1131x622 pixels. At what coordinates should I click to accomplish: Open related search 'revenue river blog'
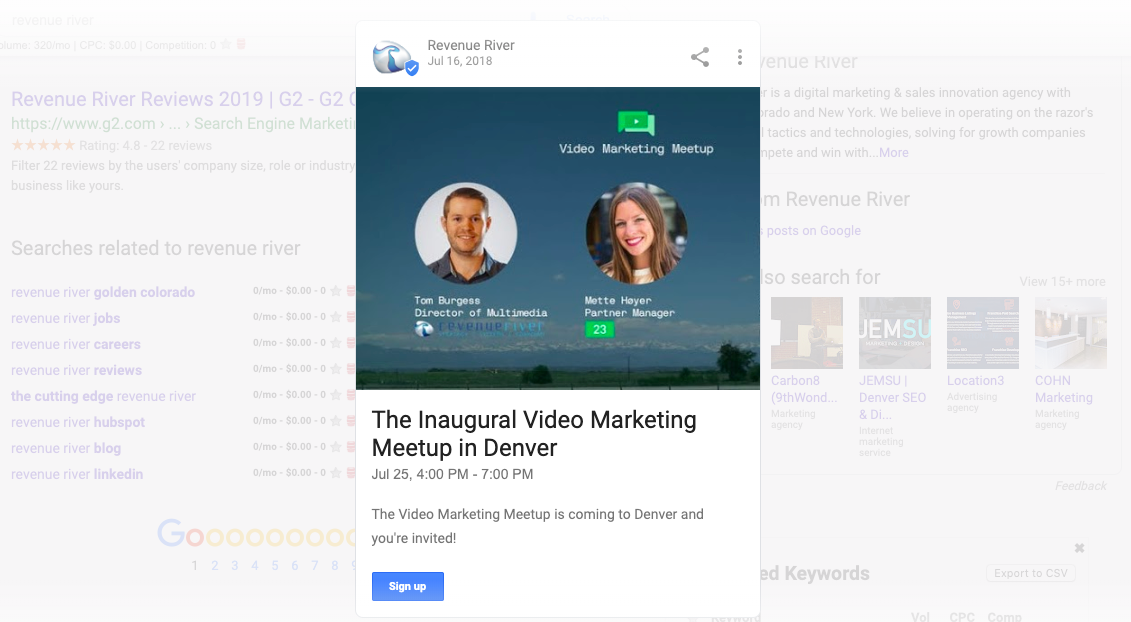(x=66, y=448)
